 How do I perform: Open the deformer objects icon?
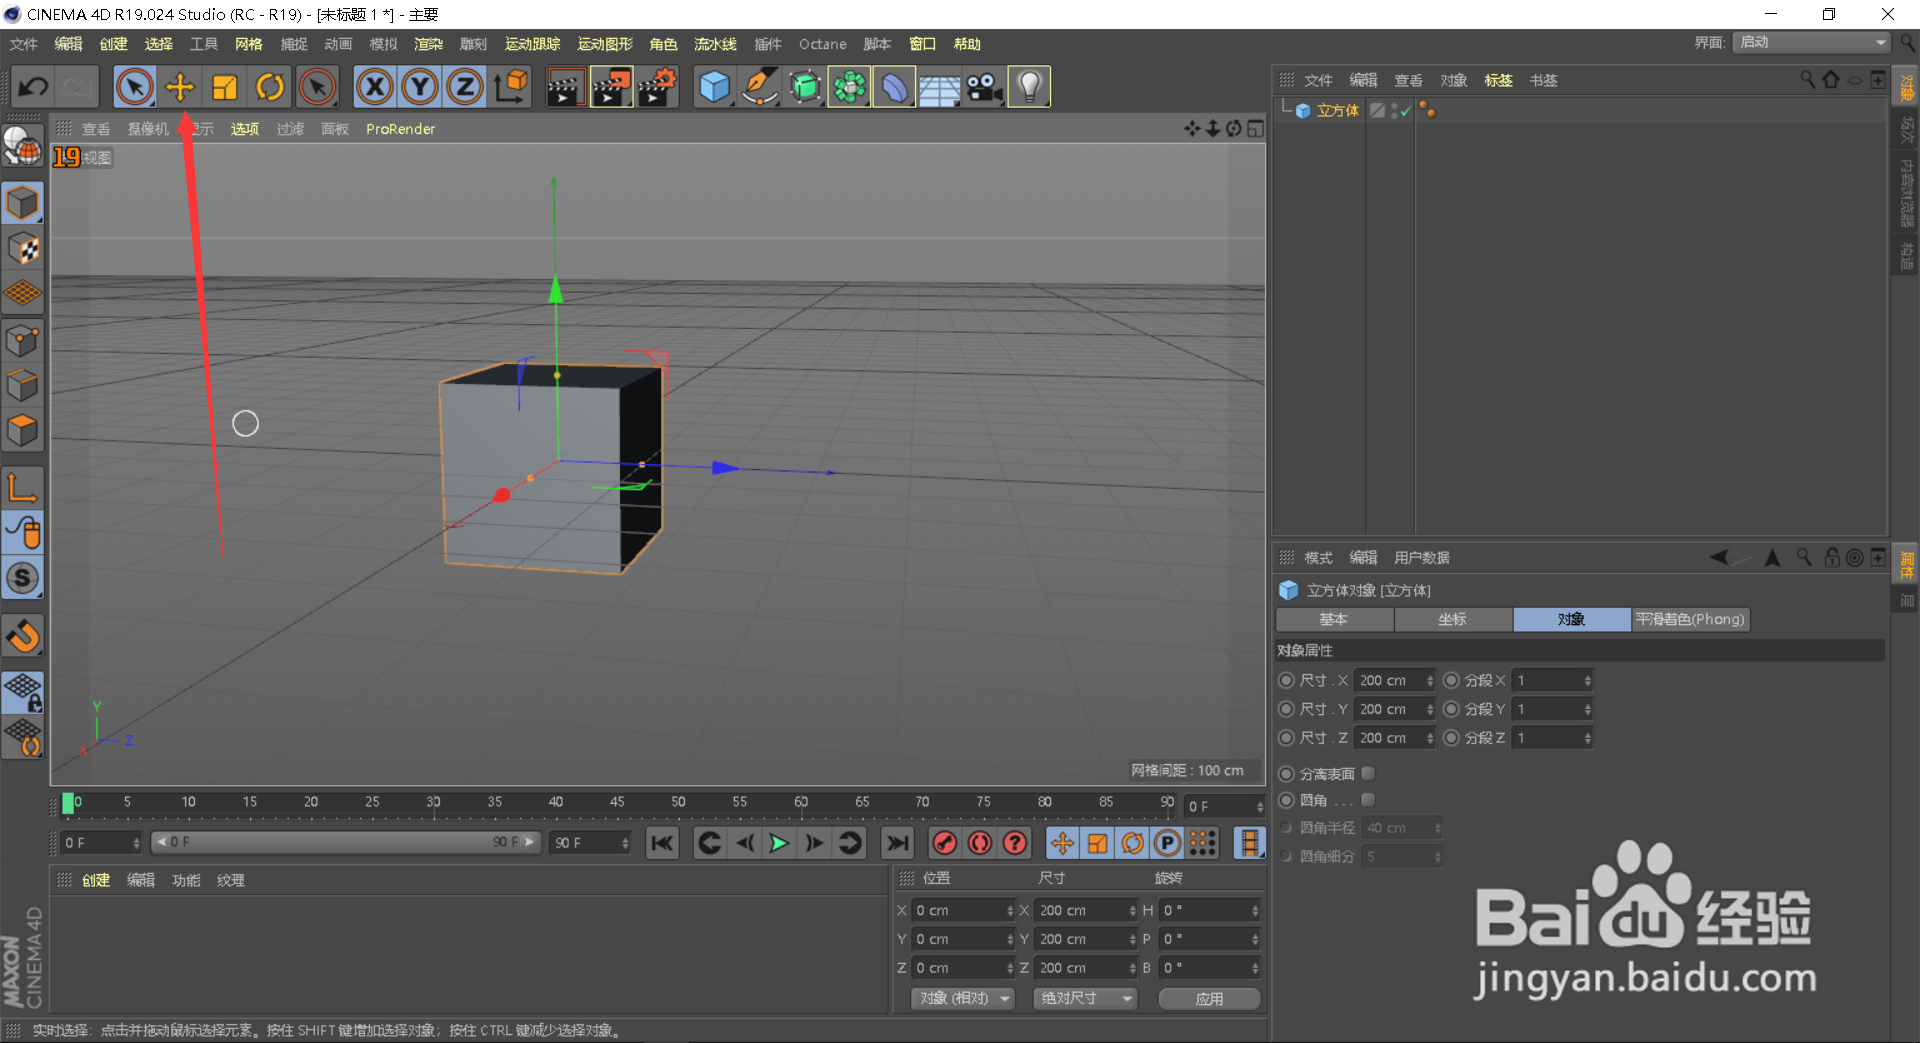point(895,87)
